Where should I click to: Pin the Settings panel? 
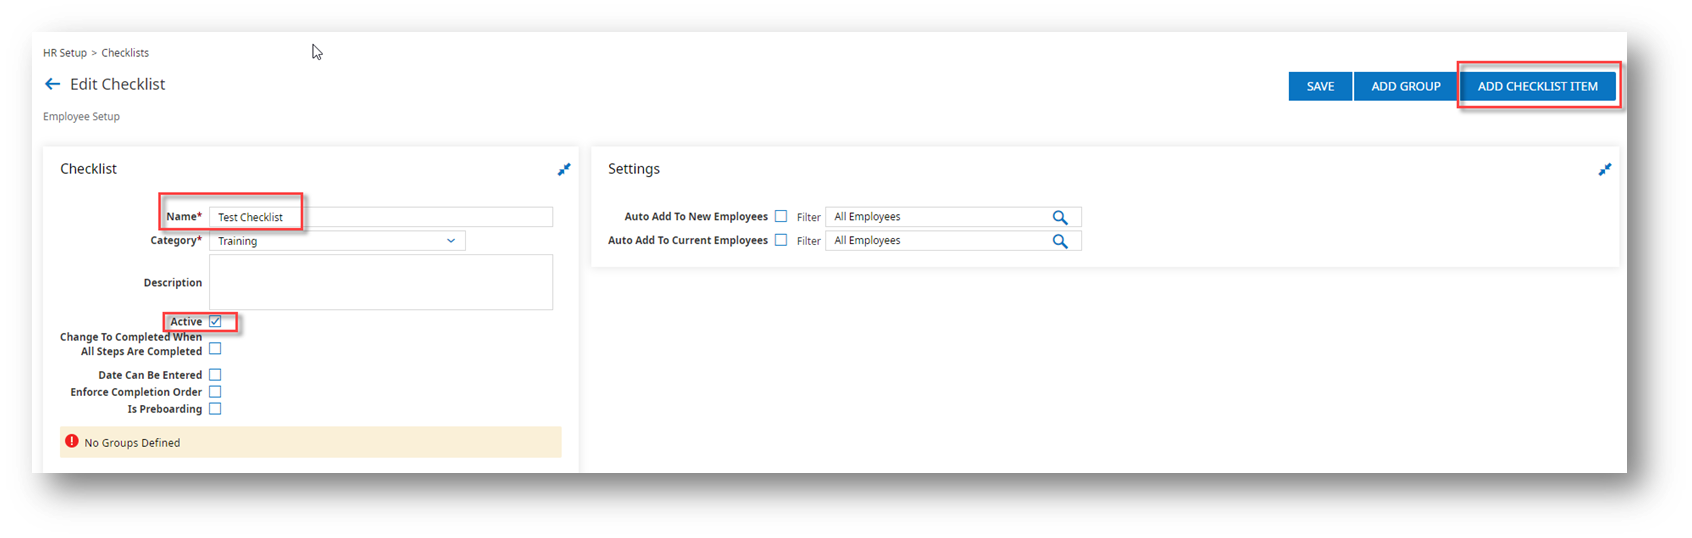click(x=1604, y=170)
